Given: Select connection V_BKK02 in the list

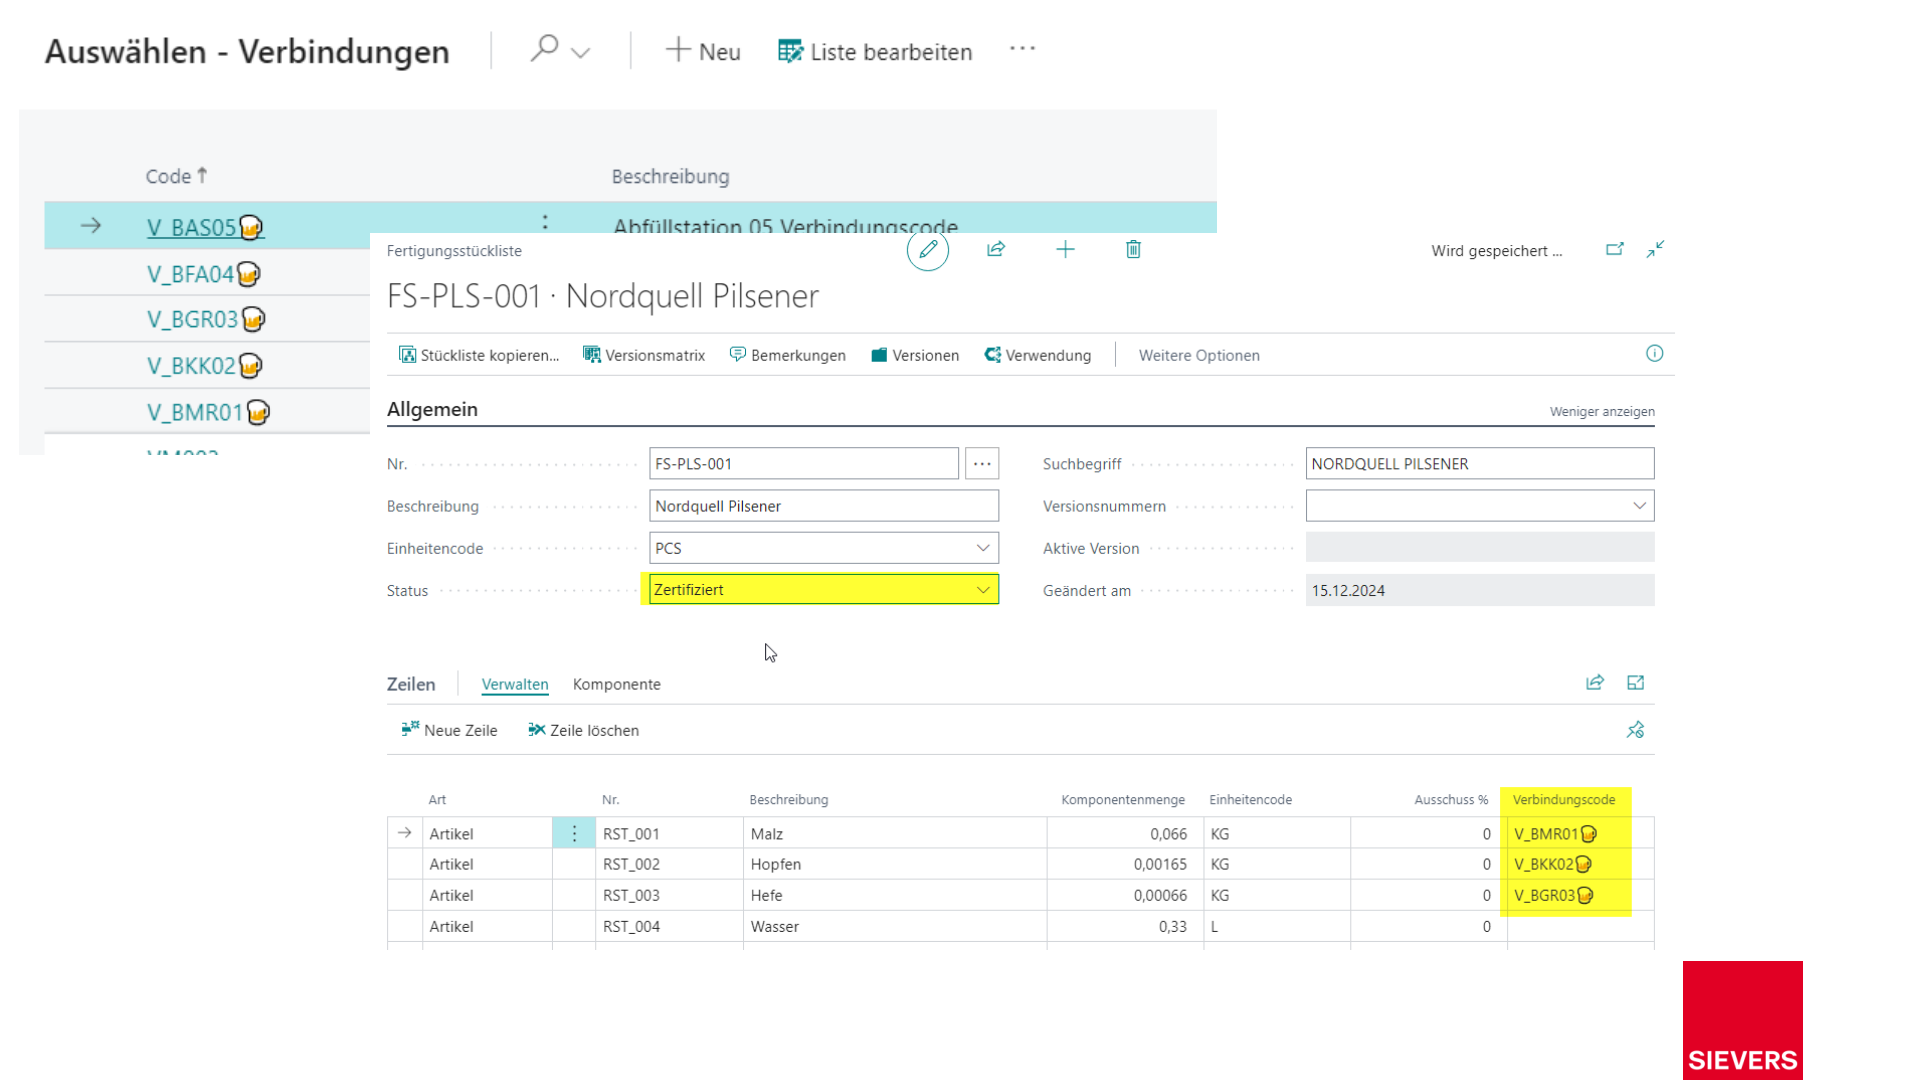Looking at the screenshot, I should click(205, 365).
